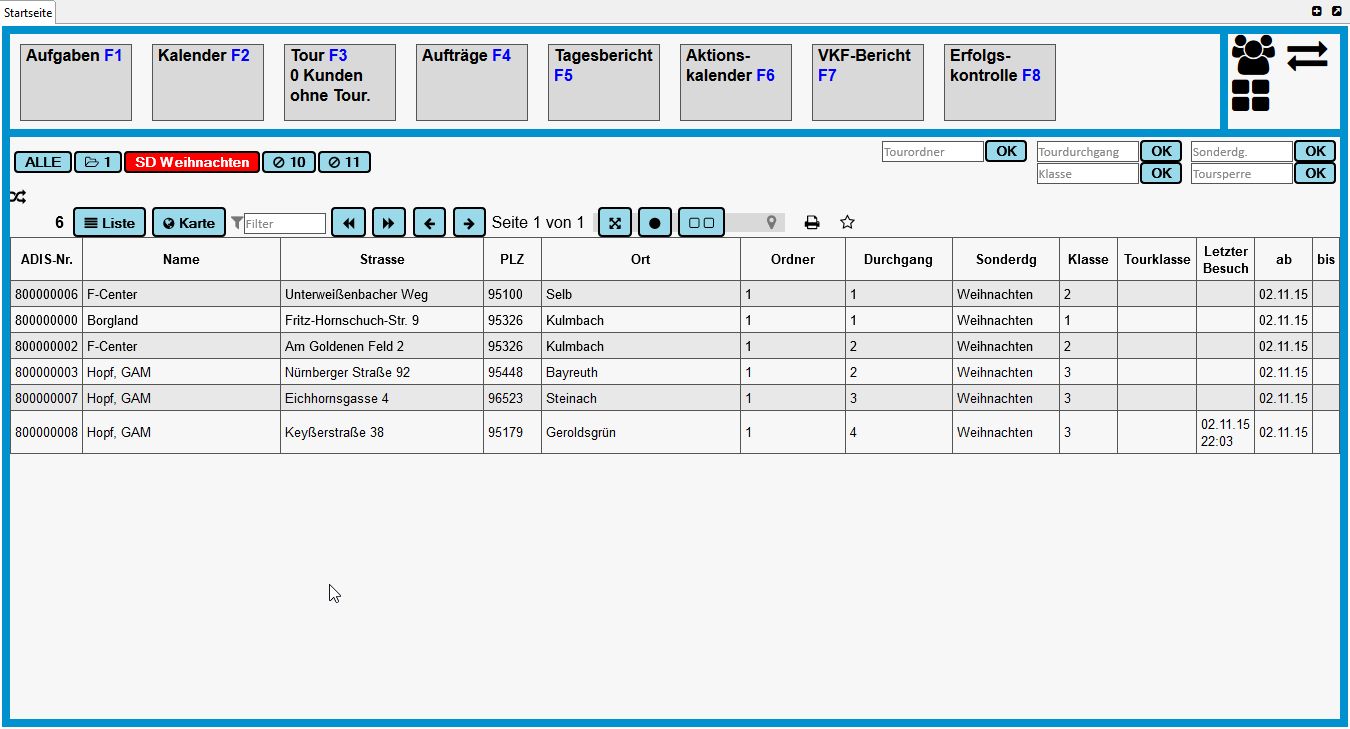Select the Borgland customer row
This screenshot has height=729, width=1350.
tap(180, 321)
